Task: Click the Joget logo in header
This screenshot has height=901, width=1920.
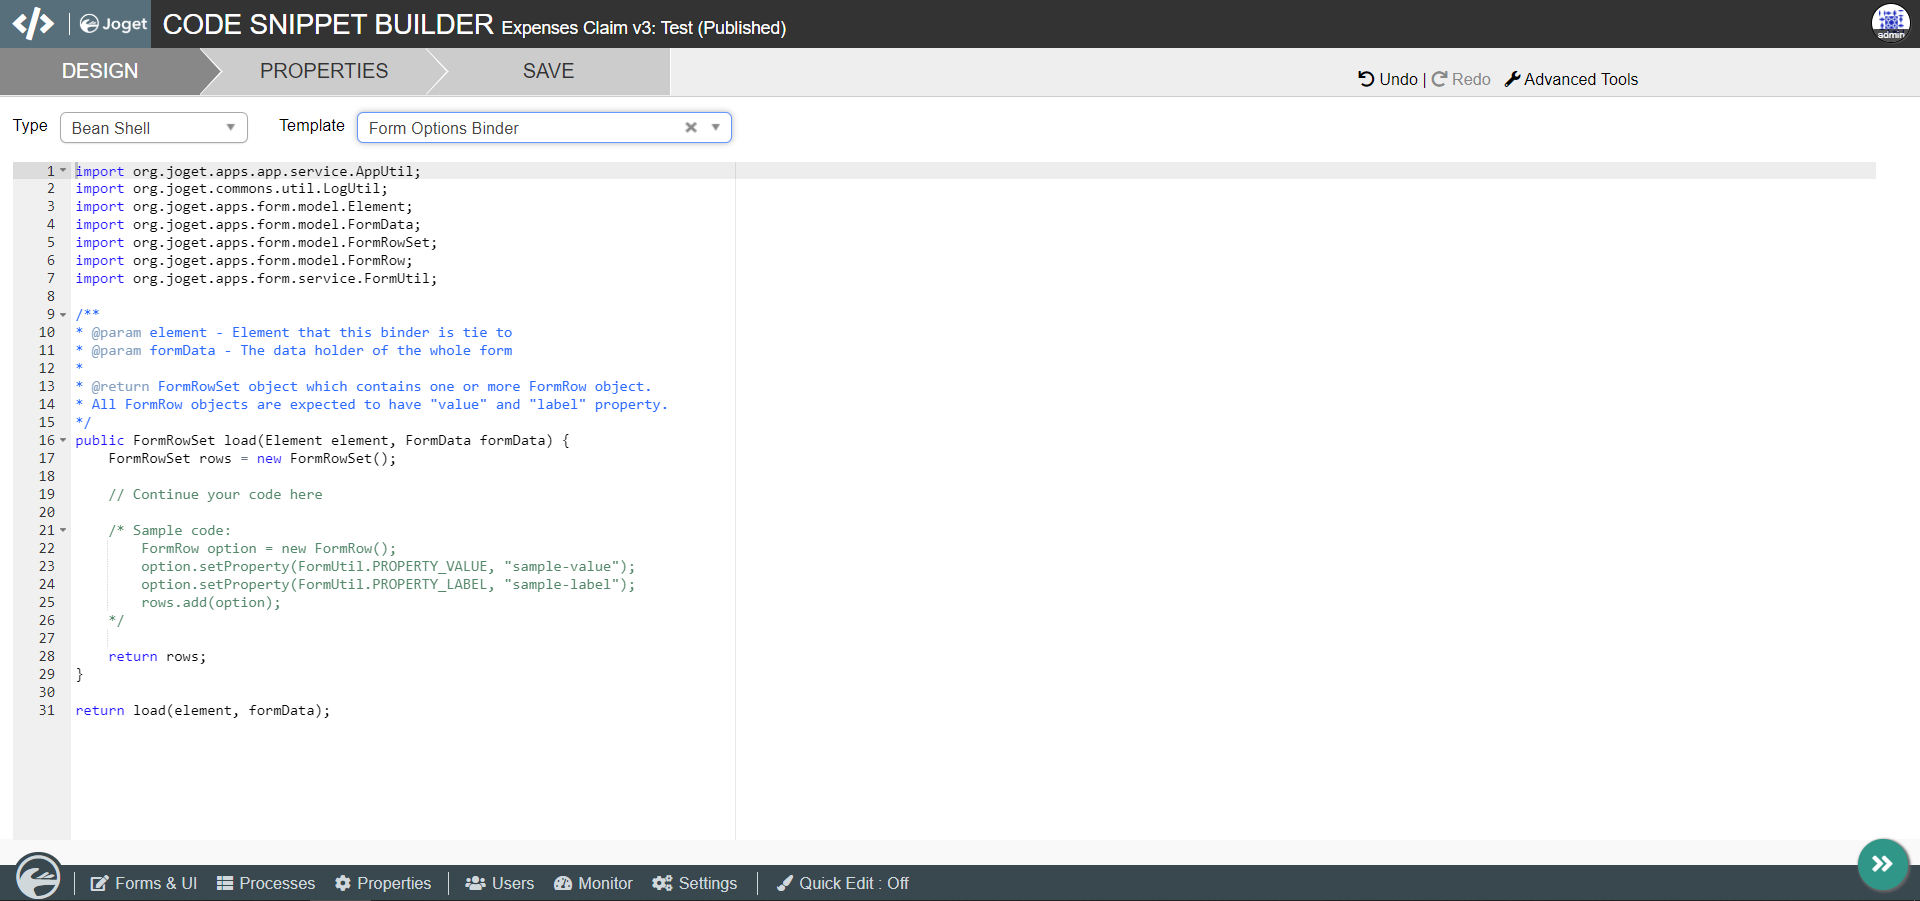Action: pos(113,24)
